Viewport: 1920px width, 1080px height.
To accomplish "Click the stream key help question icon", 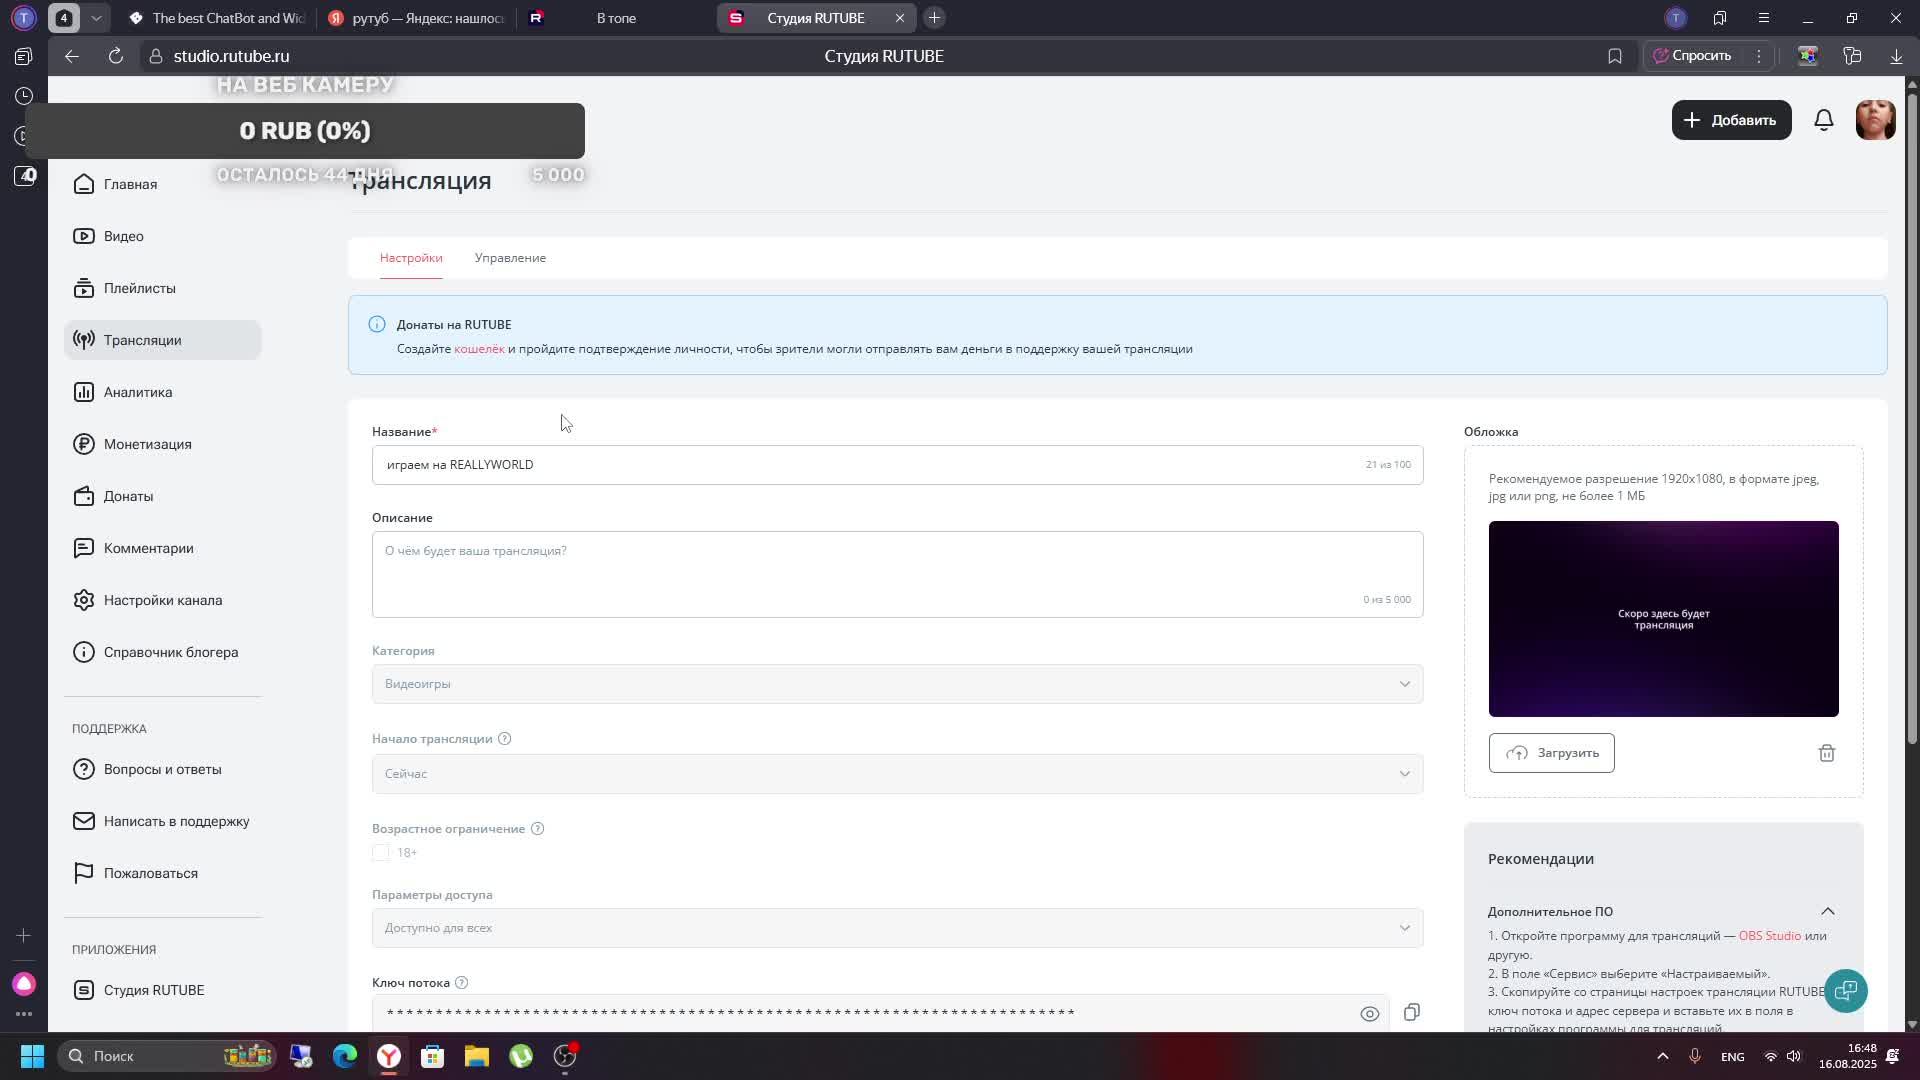I will tap(461, 983).
